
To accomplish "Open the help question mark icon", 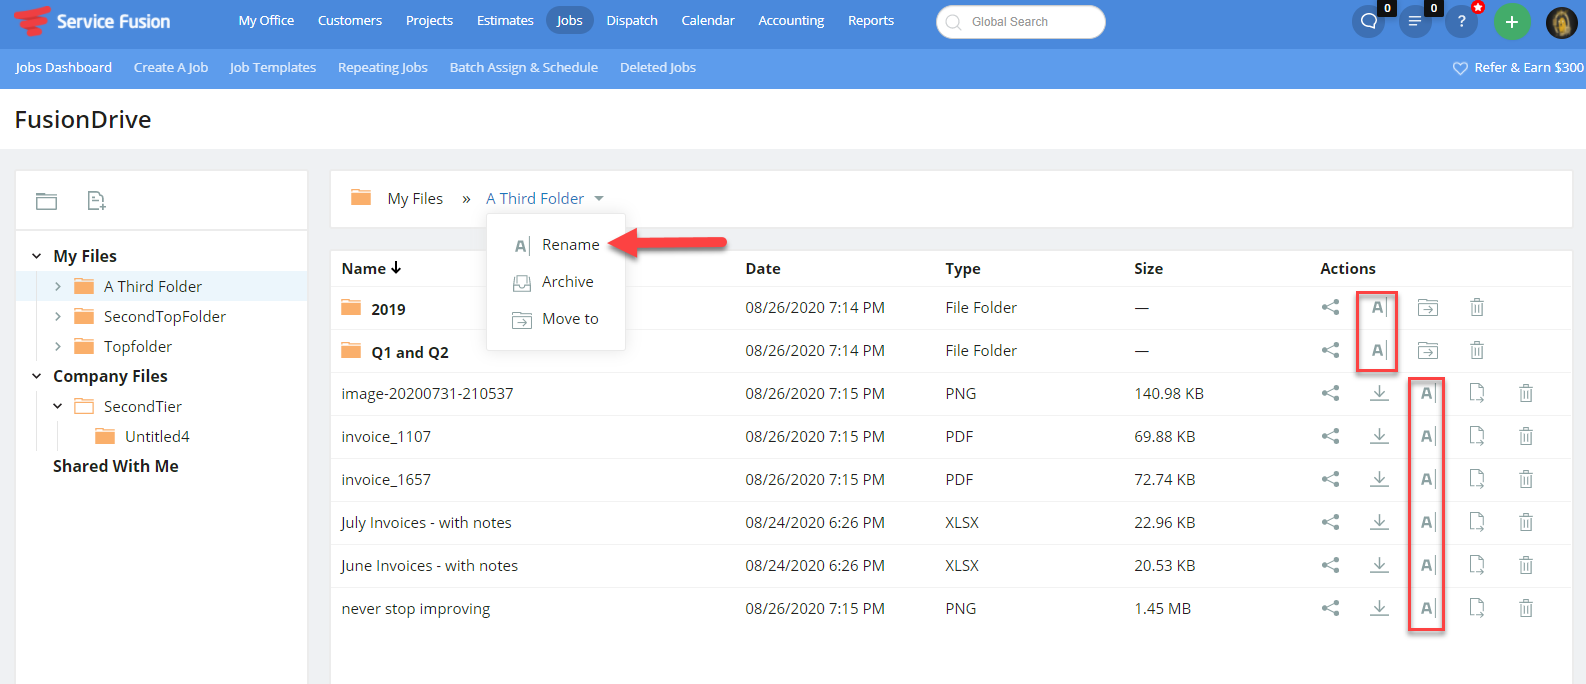I will coord(1461,22).
